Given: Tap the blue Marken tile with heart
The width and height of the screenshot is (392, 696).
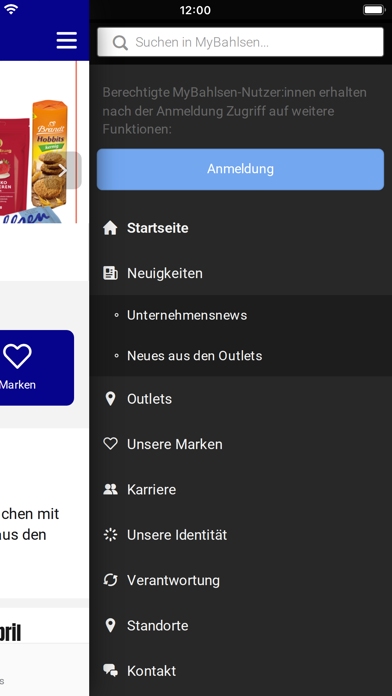Looking at the screenshot, I should point(37,368).
